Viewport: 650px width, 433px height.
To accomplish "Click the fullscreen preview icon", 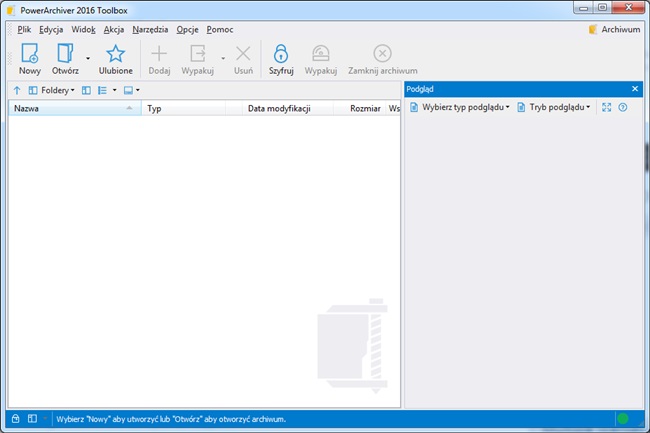I will click(606, 107).
